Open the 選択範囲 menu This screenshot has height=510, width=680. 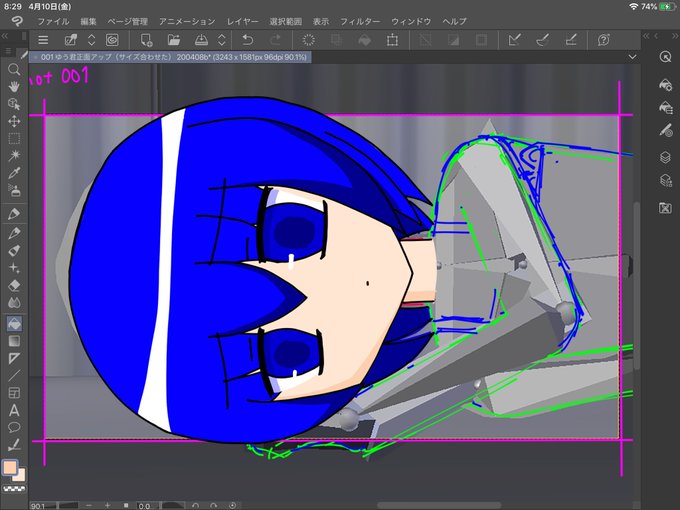(285, 21)
